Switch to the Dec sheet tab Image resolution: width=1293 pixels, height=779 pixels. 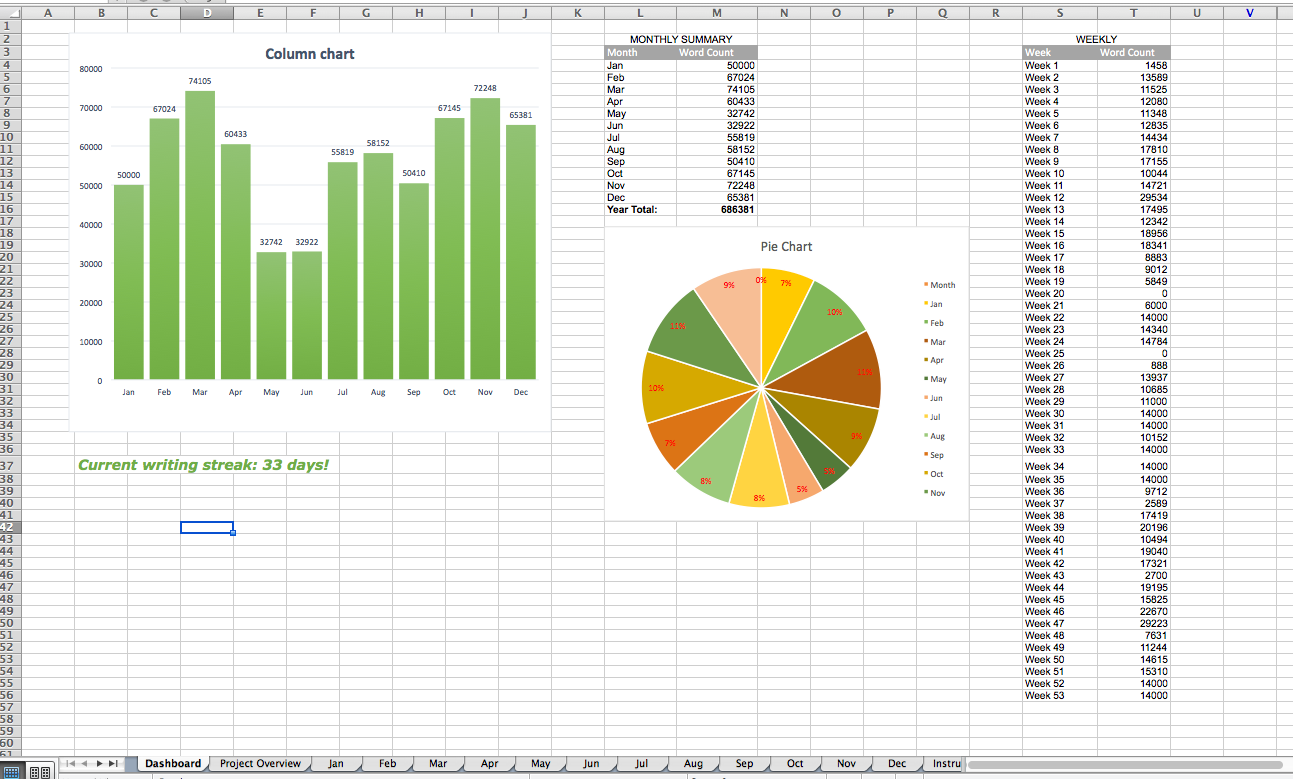897,764
